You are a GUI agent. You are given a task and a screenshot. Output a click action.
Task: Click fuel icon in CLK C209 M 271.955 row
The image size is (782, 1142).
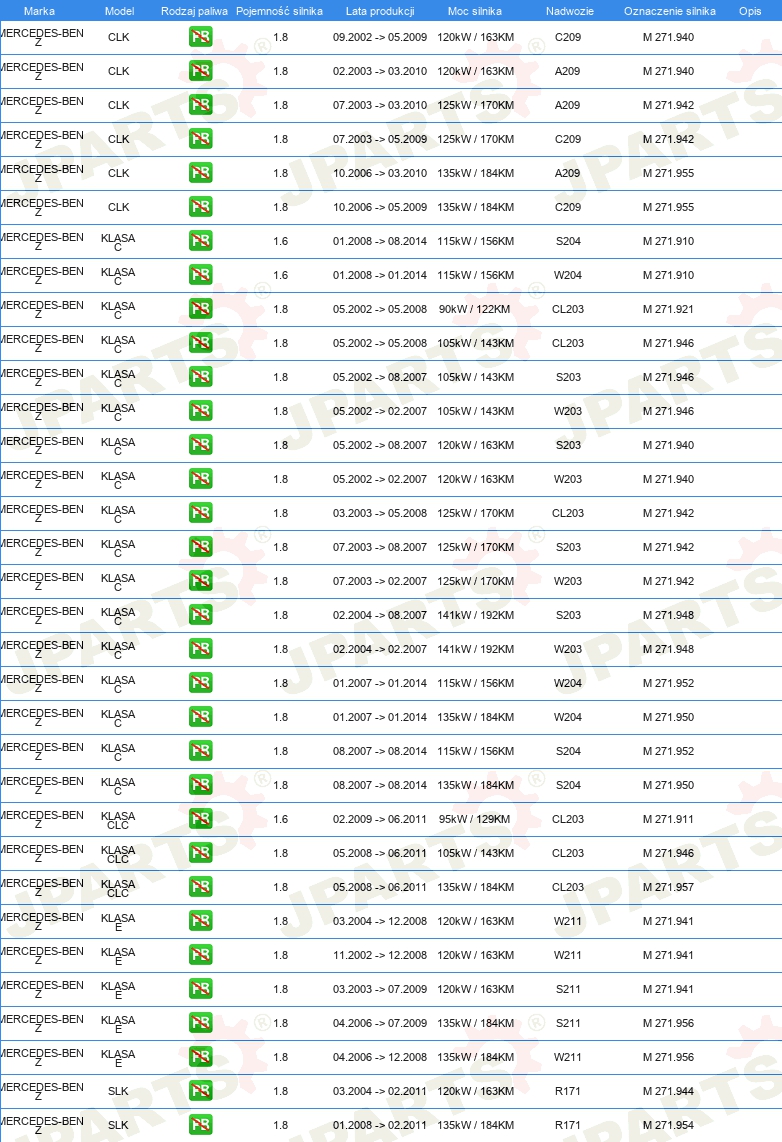click(200, 207)
